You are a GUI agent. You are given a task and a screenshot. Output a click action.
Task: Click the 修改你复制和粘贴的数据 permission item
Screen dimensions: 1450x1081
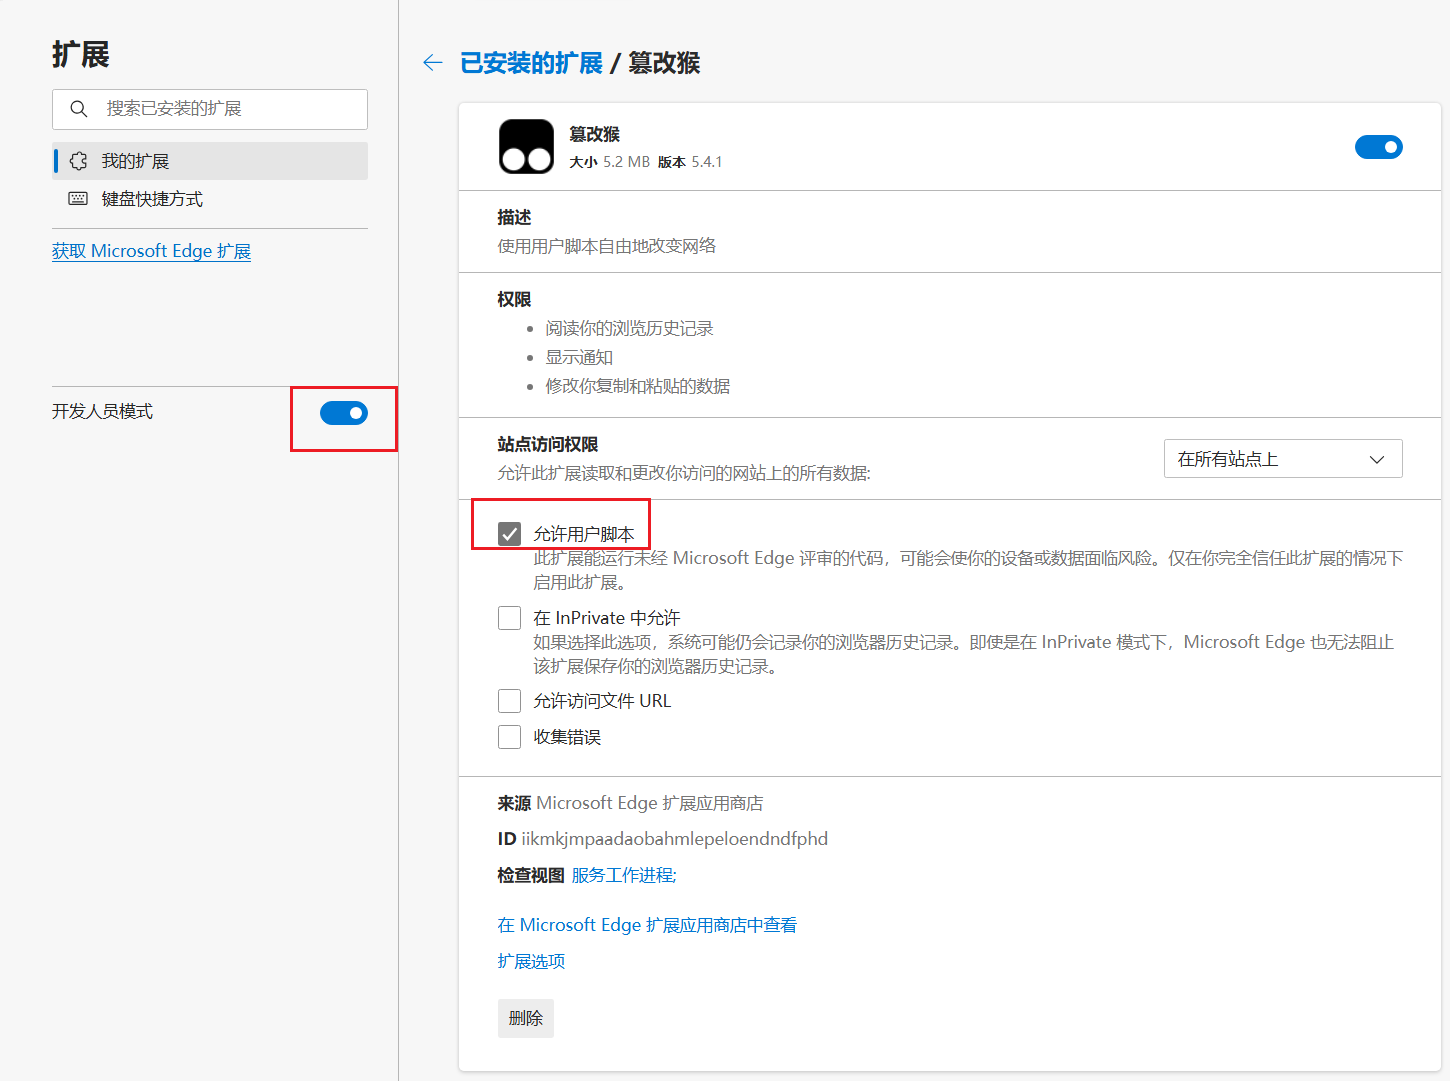tap(637, 386)
